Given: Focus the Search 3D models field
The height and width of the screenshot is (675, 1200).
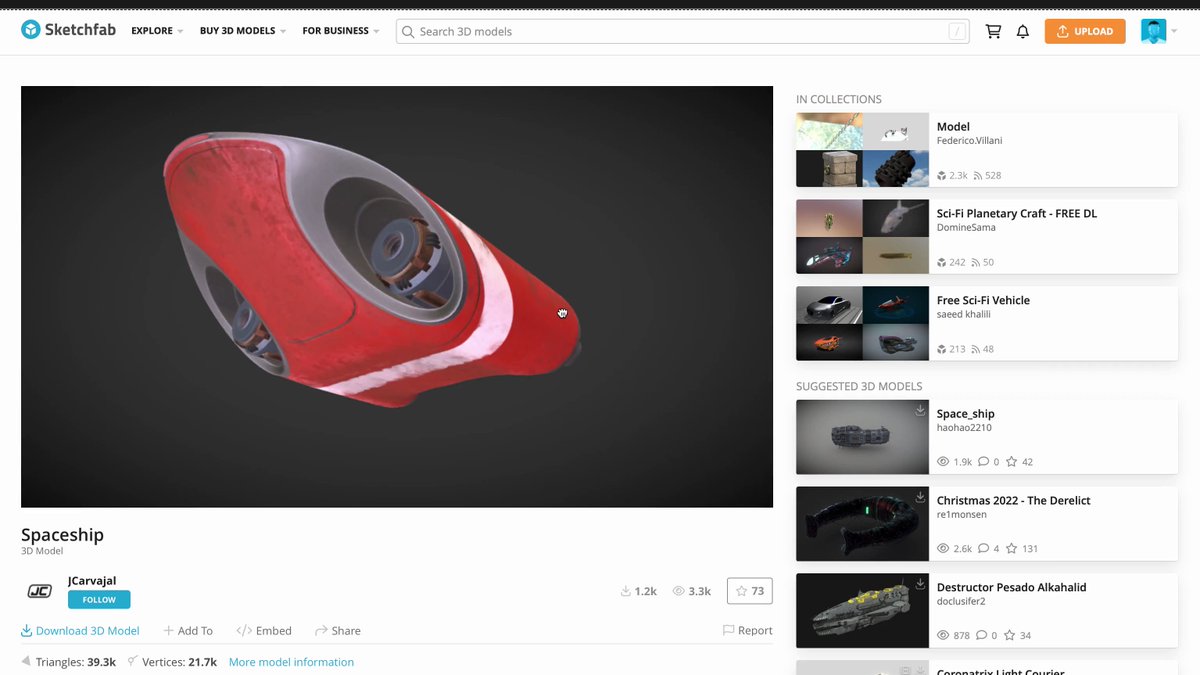Looking at the screenshot, I should pyautogui.click(x=683, y=31).
